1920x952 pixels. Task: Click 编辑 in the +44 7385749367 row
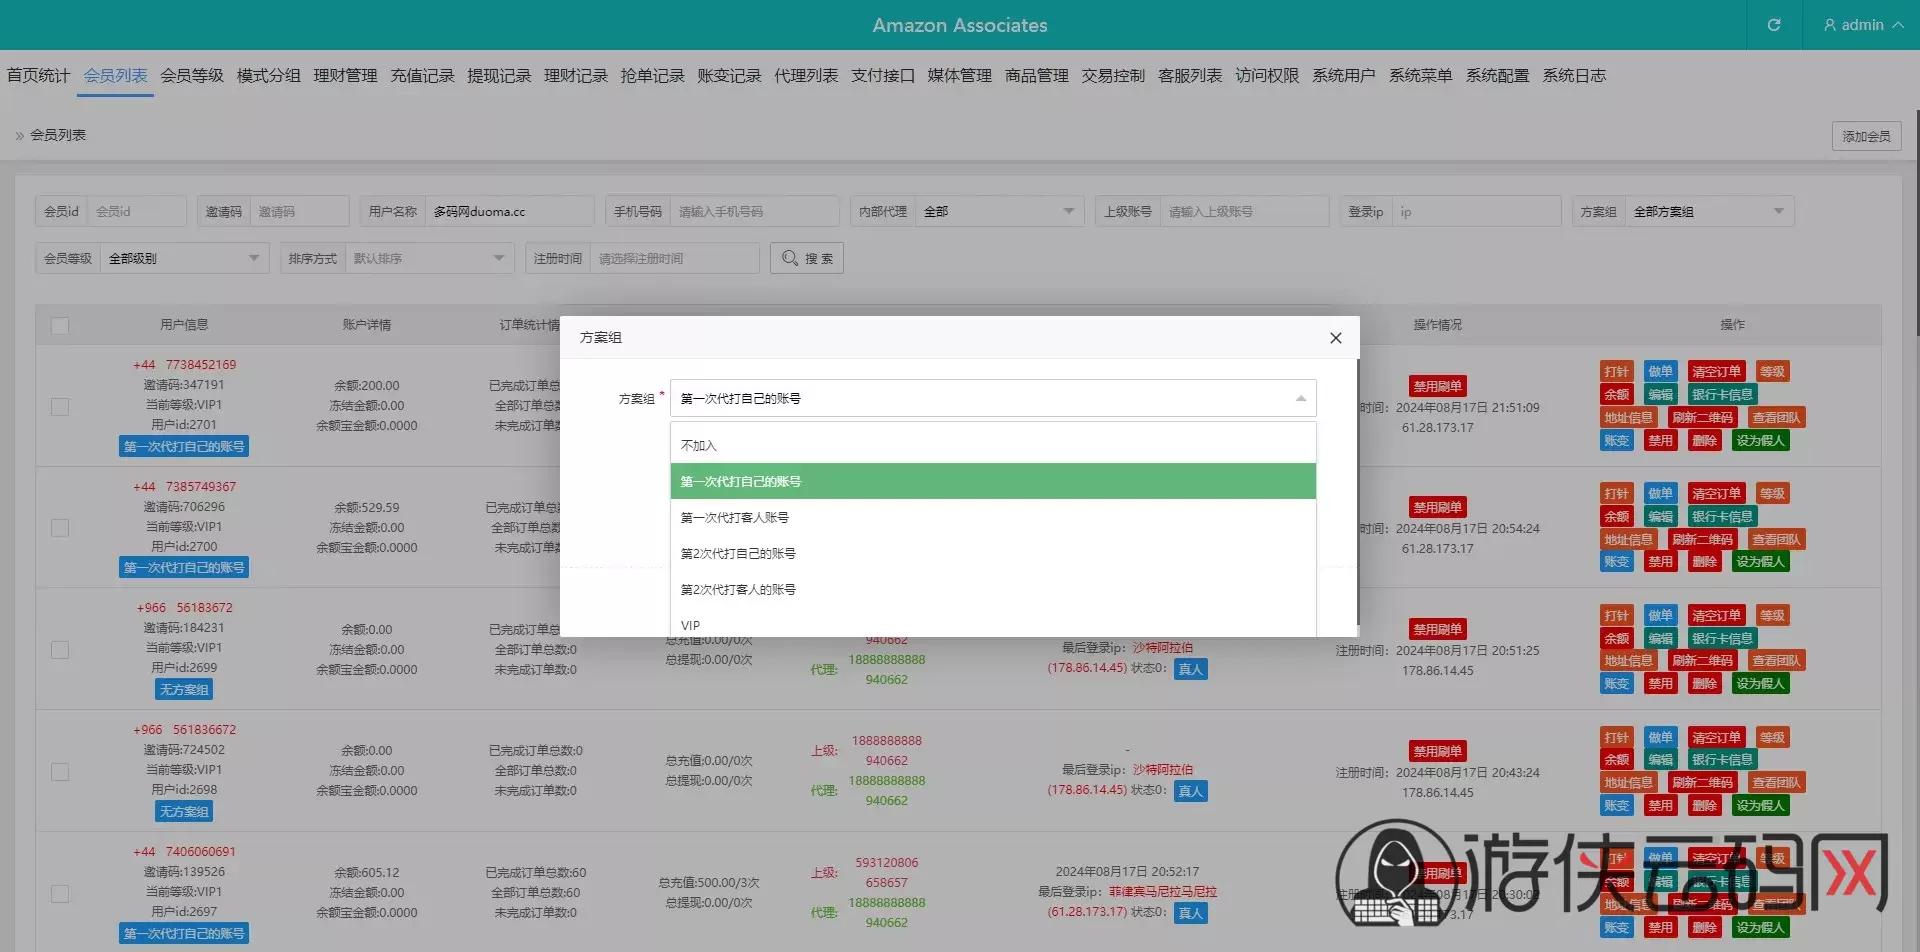(x=1660, y=517)
